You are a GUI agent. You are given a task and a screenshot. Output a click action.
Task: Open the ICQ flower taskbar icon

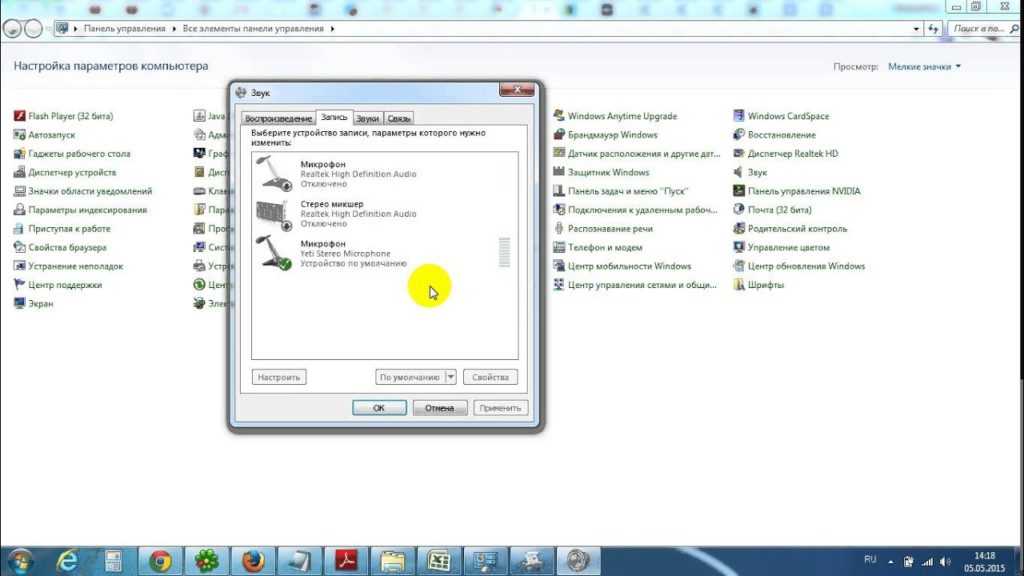coord(206,560)
